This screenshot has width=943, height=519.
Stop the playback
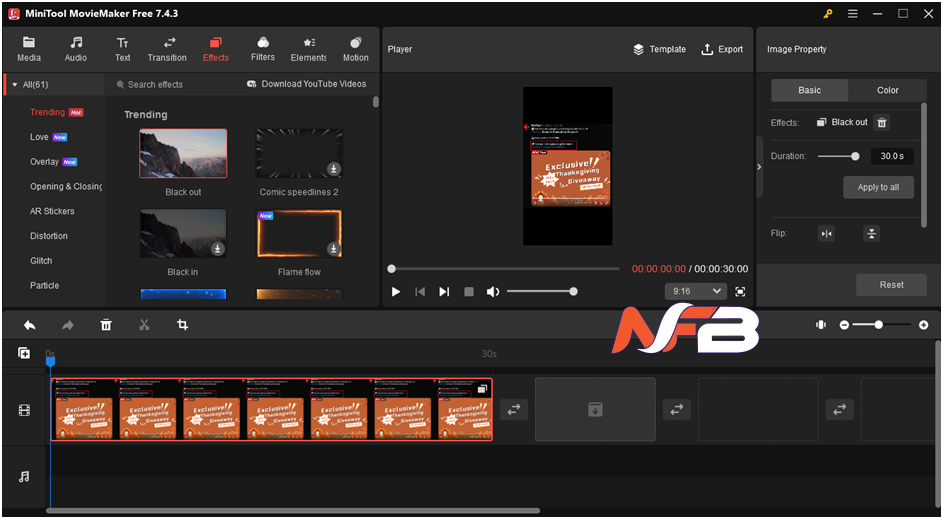(x=469, y=292)
